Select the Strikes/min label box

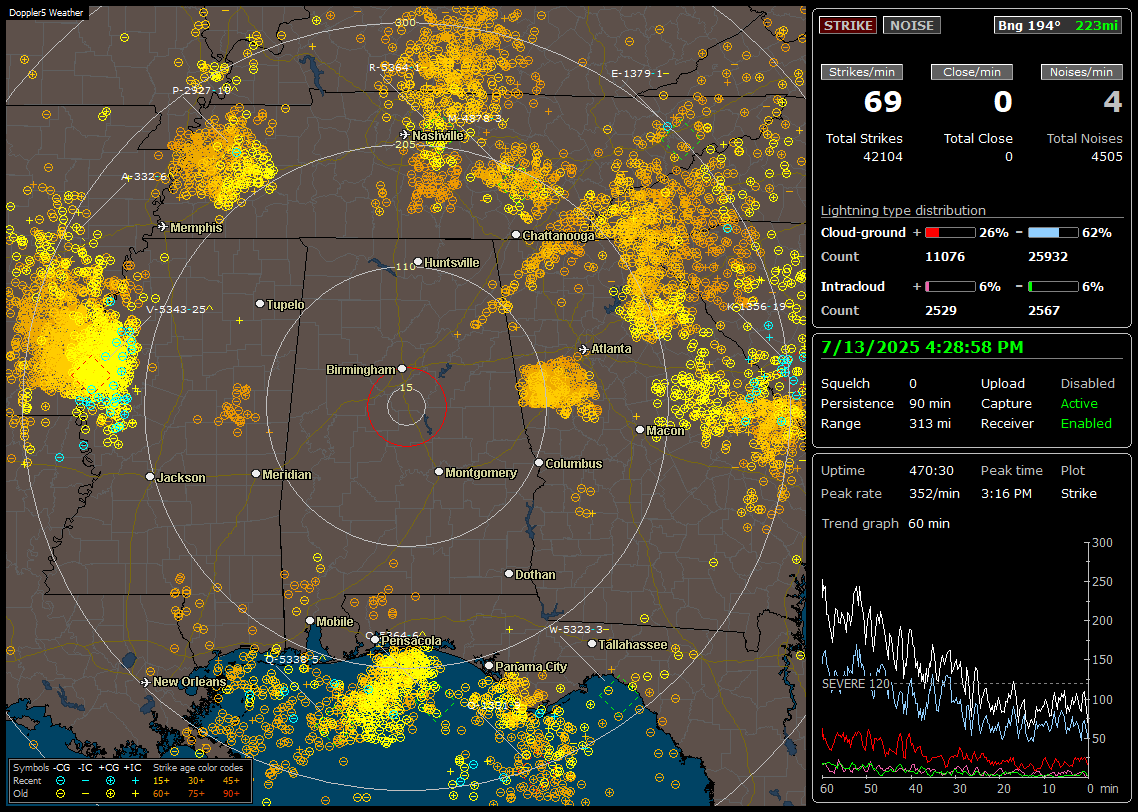861,72
